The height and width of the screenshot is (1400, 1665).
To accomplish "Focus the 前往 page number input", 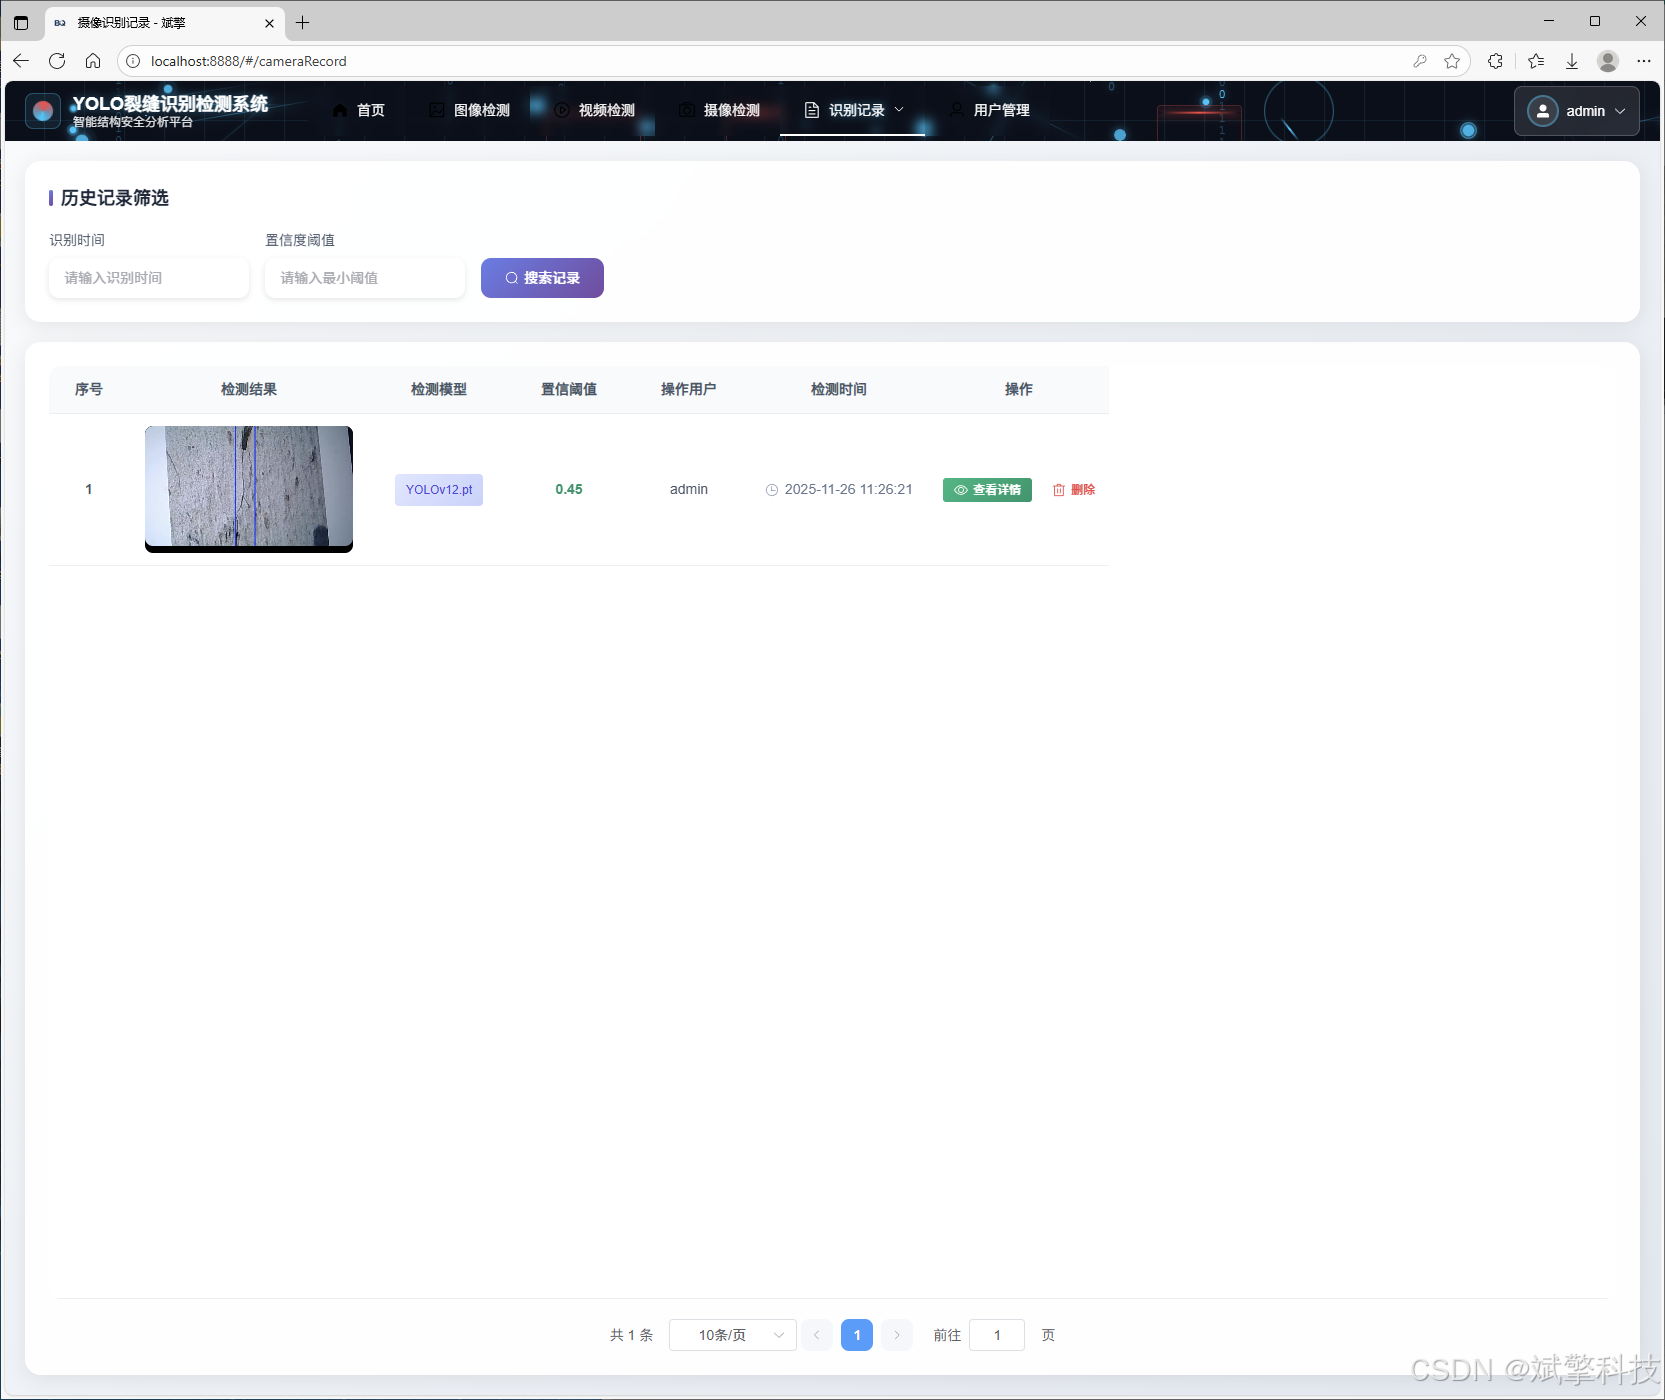I will pos(997,1335).
